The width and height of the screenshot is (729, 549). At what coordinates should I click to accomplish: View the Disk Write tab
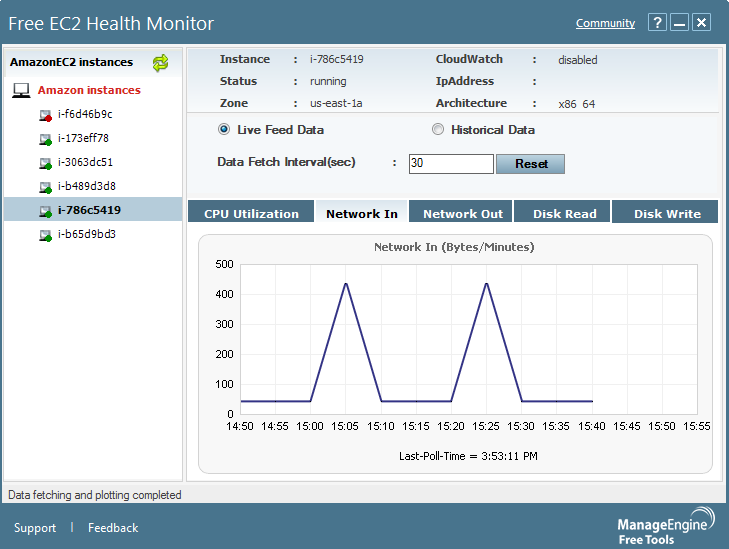pos(665,212)
